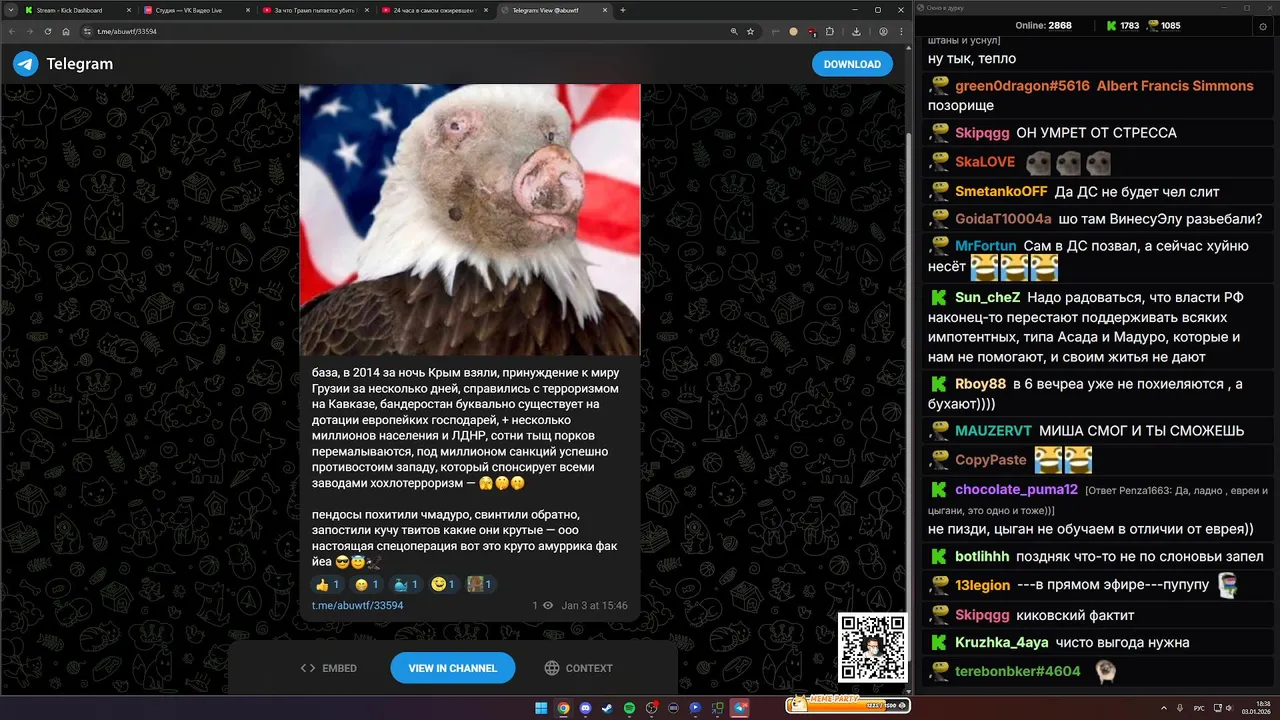Bookmark this page with the star icon
Image resolution: width=1280 pixels, height=720 pixels.
pyautogui.click(x=750, y=31)
